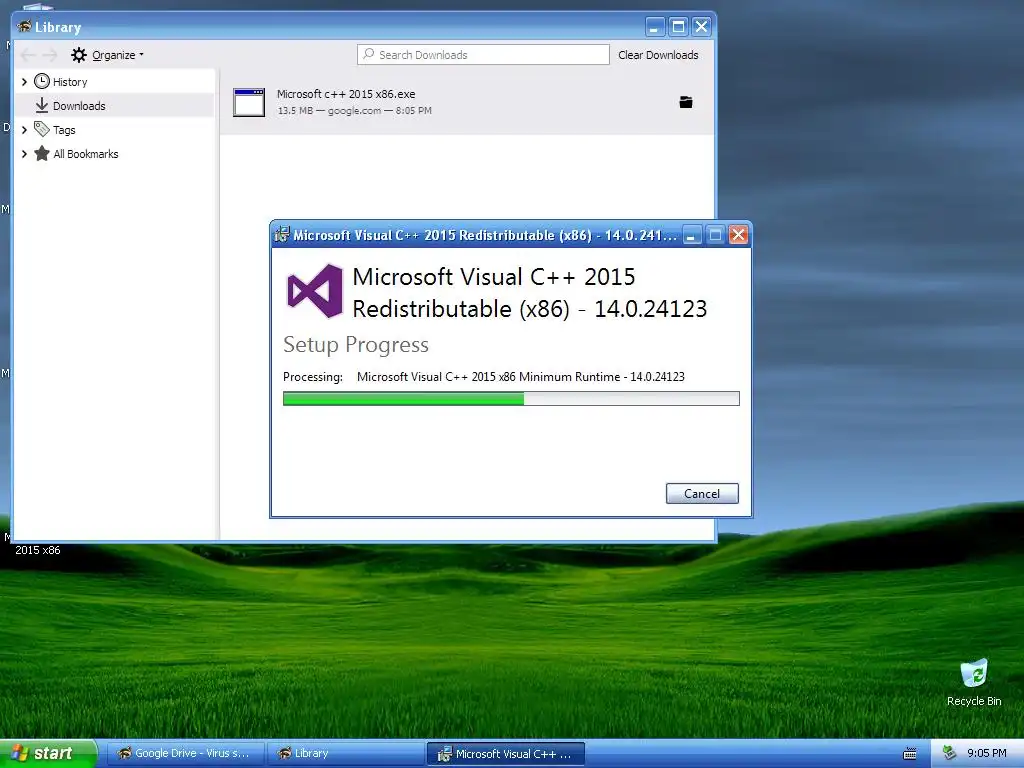The width and height of the screenshot is (1024, 768).
Task: Expand the Tags tree node
Action: (24, 130)
